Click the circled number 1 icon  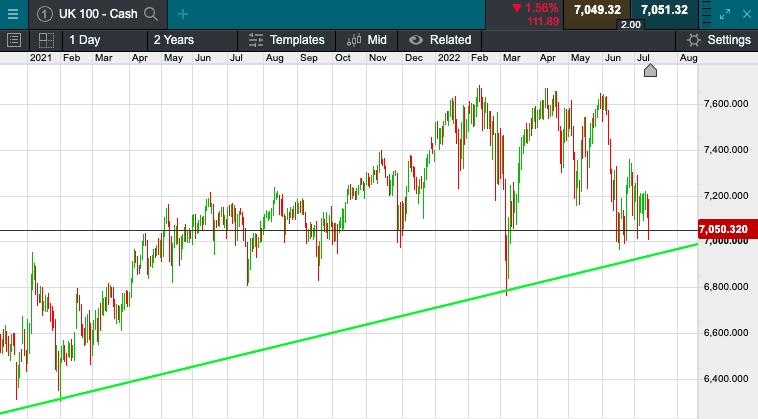pos(44,14)
